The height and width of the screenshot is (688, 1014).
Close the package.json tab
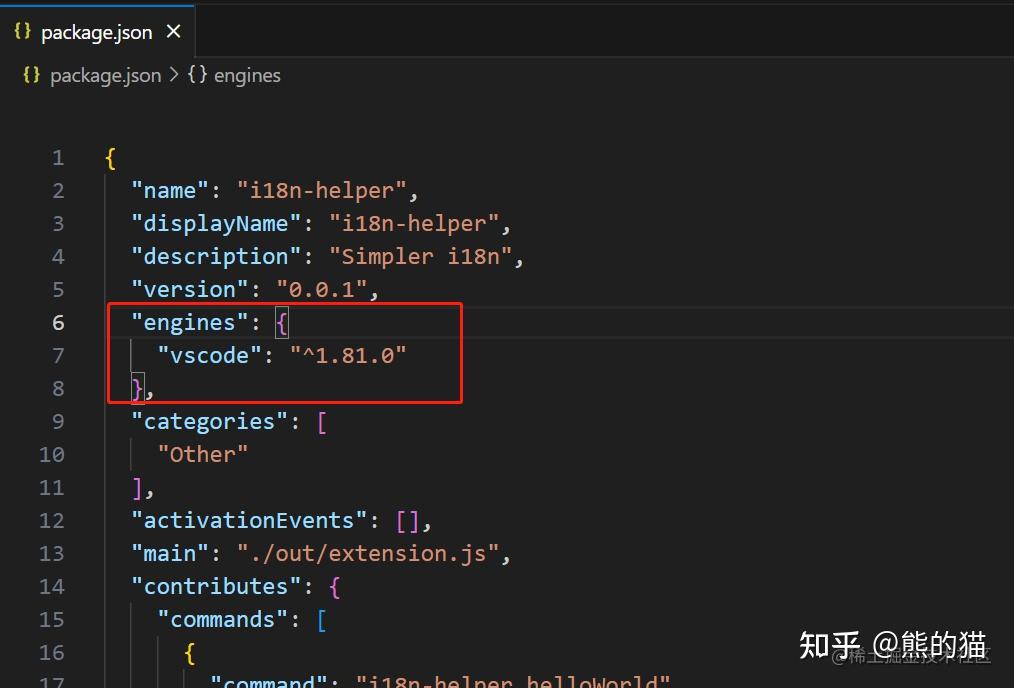click(173, 31)
